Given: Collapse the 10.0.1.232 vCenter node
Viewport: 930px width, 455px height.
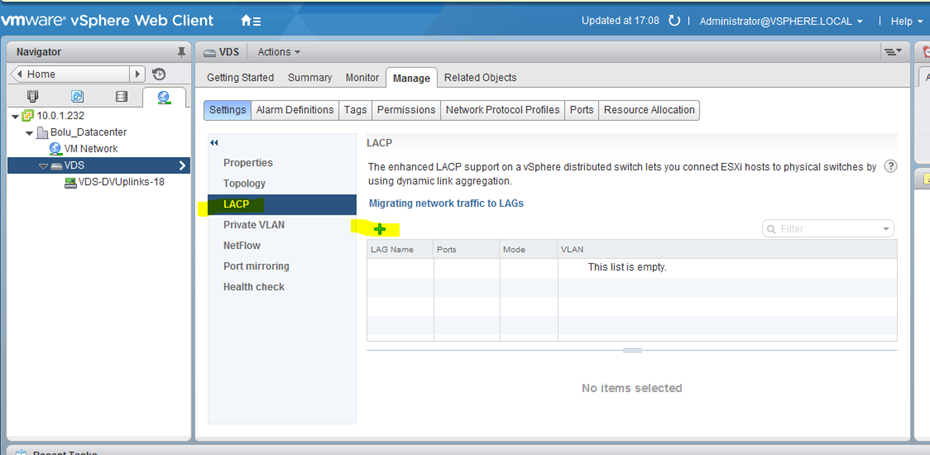Looking at the screenshot, I should tap(15, 116).
